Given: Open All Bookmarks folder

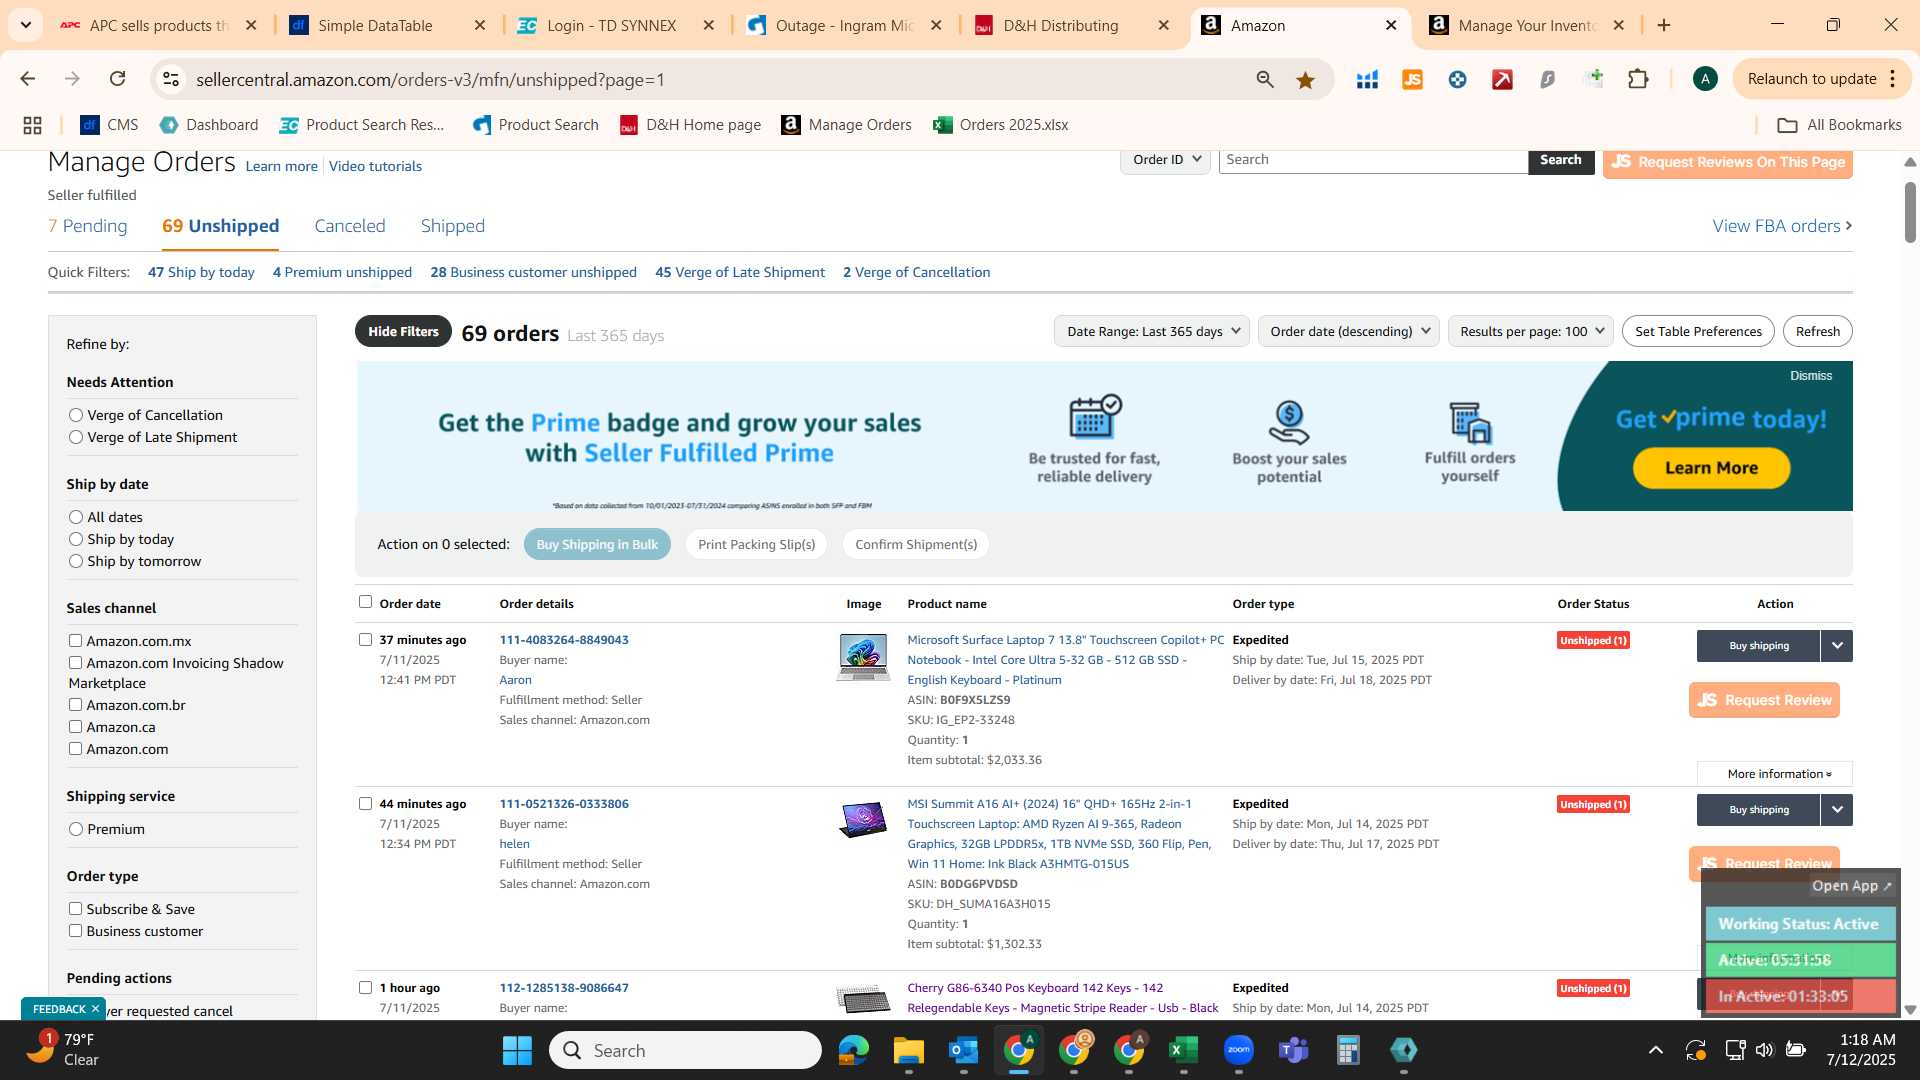Looking at the screenshot, I should coord(1839,125).
